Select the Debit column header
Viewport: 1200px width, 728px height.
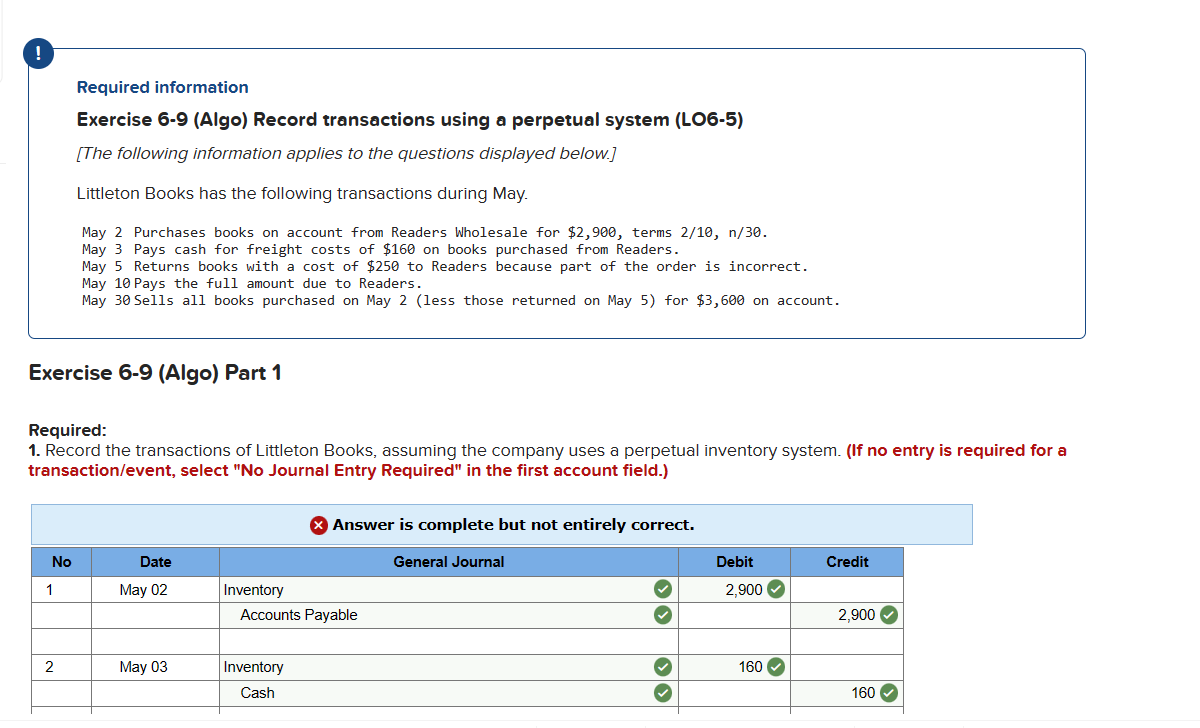[x=734, y=562]
